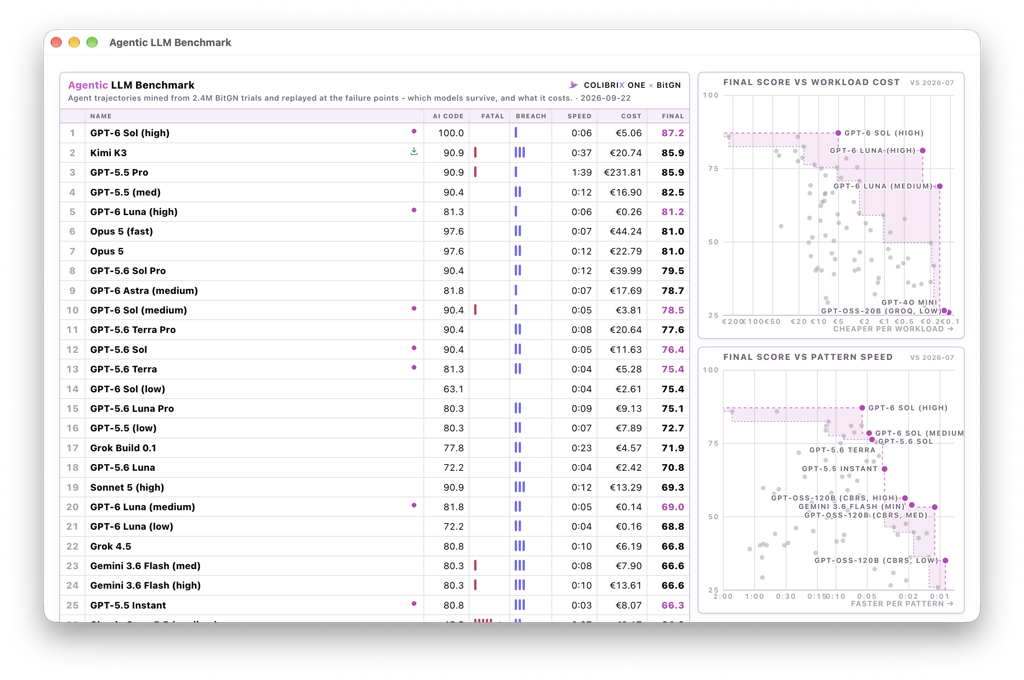Select the GPT-5.6 Terra Pro model name
Viewport: 1024px width, 680px height.
click(x=133, y=330)
